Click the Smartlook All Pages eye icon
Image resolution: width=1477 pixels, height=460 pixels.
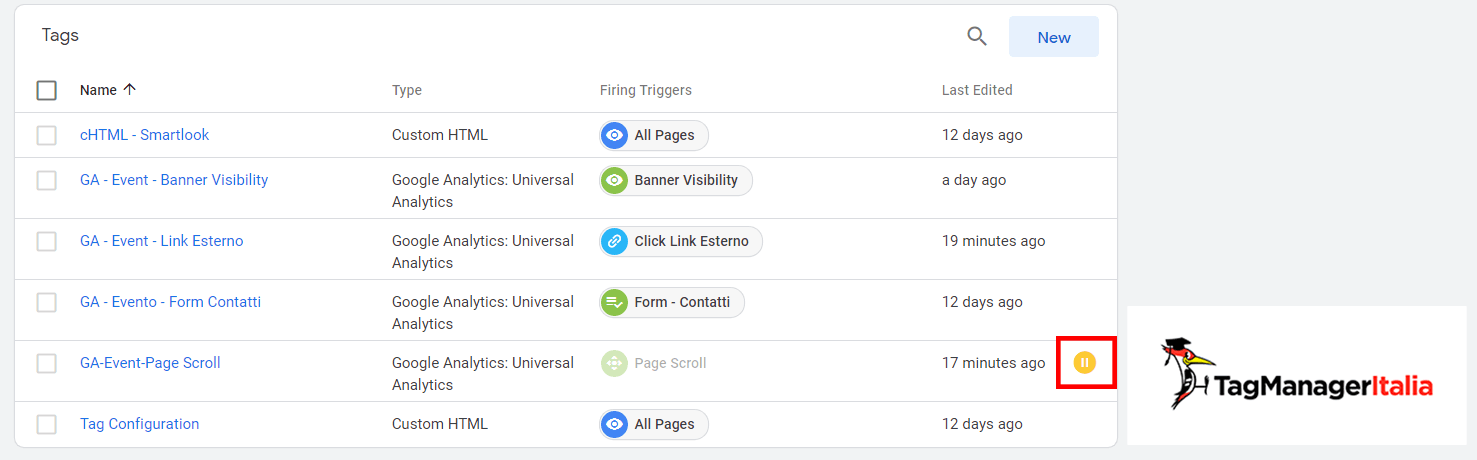point(615,135)
